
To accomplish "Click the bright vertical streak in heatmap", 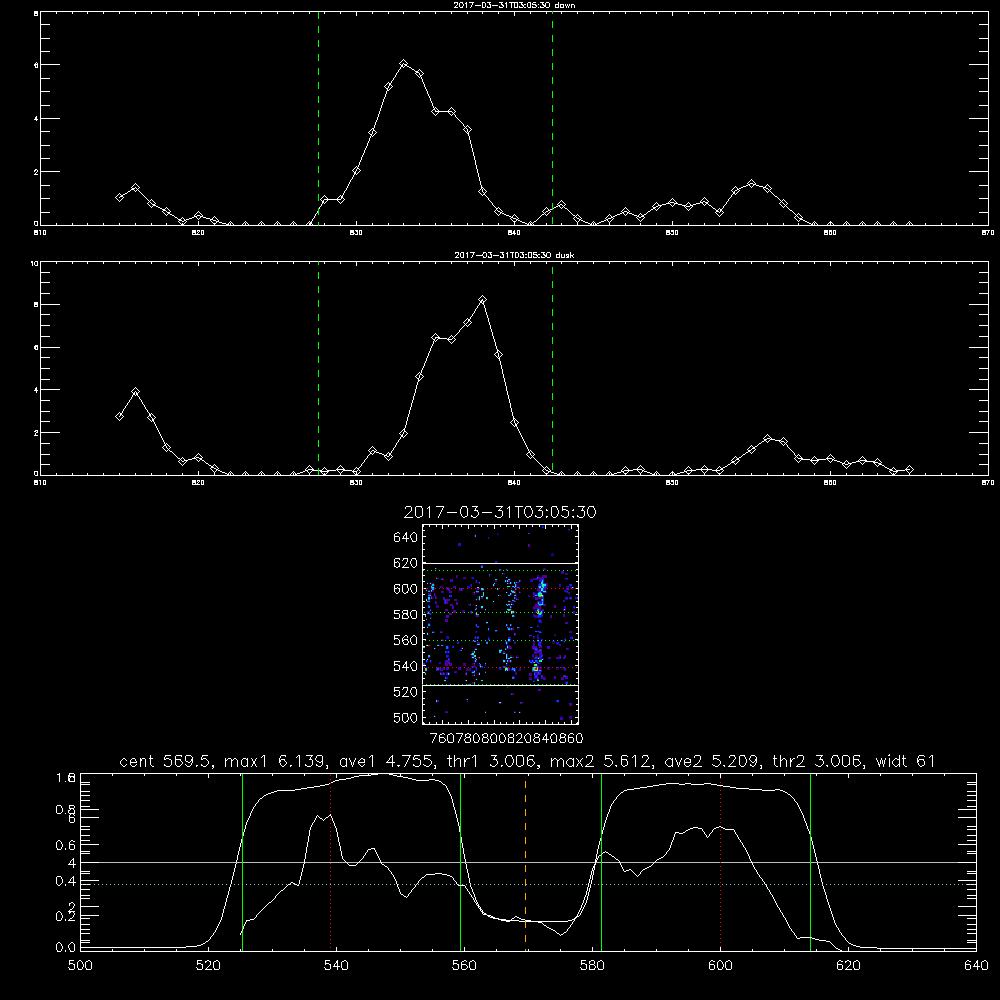I will 540,628.
